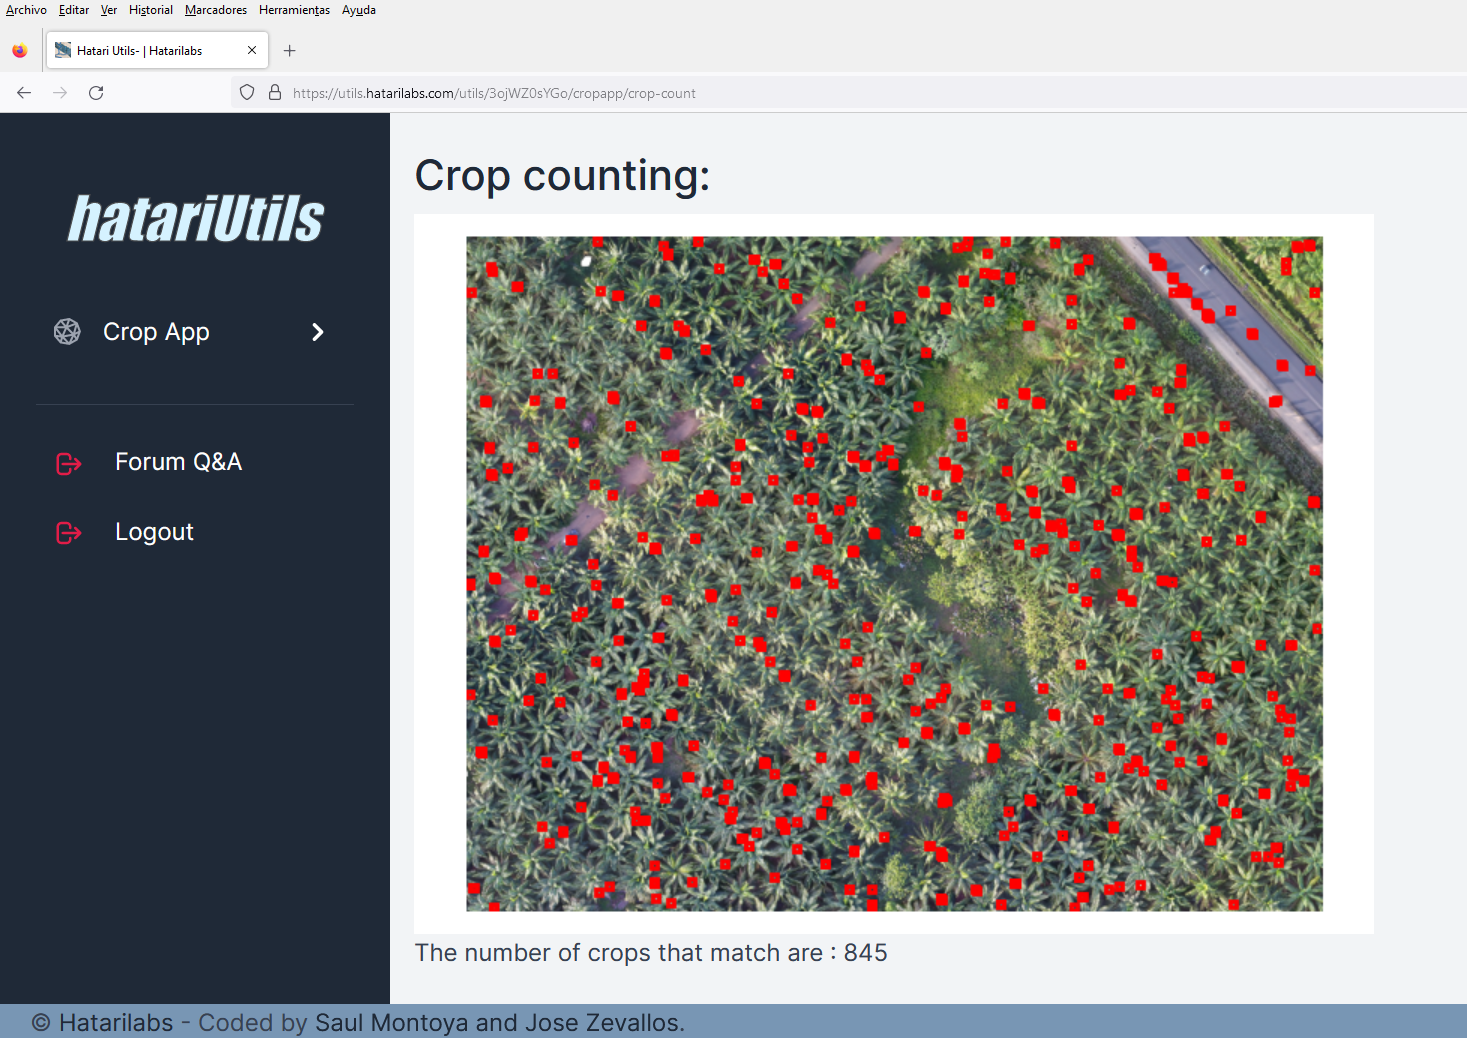Click the padlock site security icon

point(275,93)
